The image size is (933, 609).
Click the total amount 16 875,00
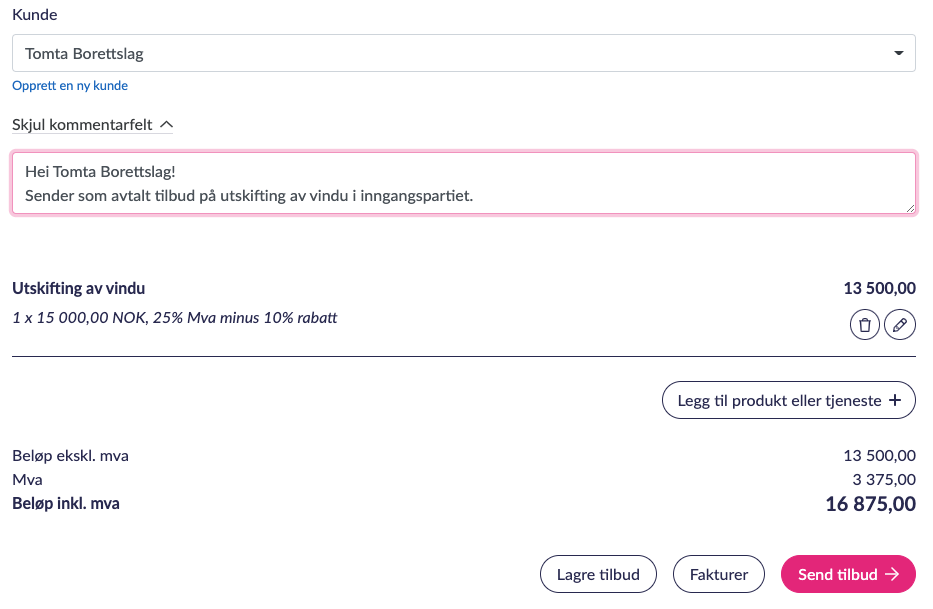pyautogui.click(x=870, y=504)
